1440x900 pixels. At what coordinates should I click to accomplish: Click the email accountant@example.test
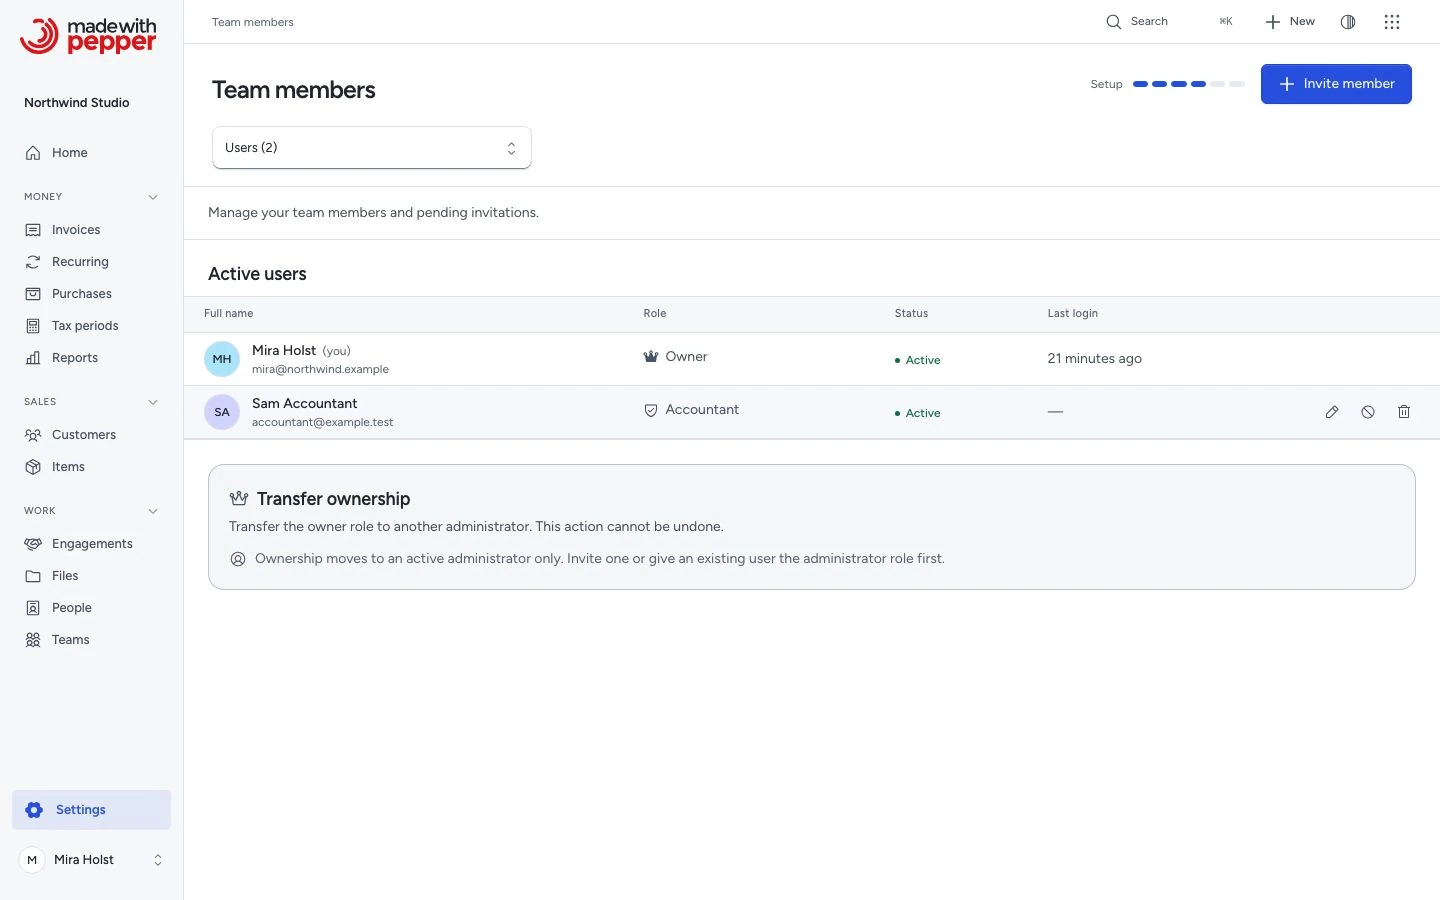322,423
